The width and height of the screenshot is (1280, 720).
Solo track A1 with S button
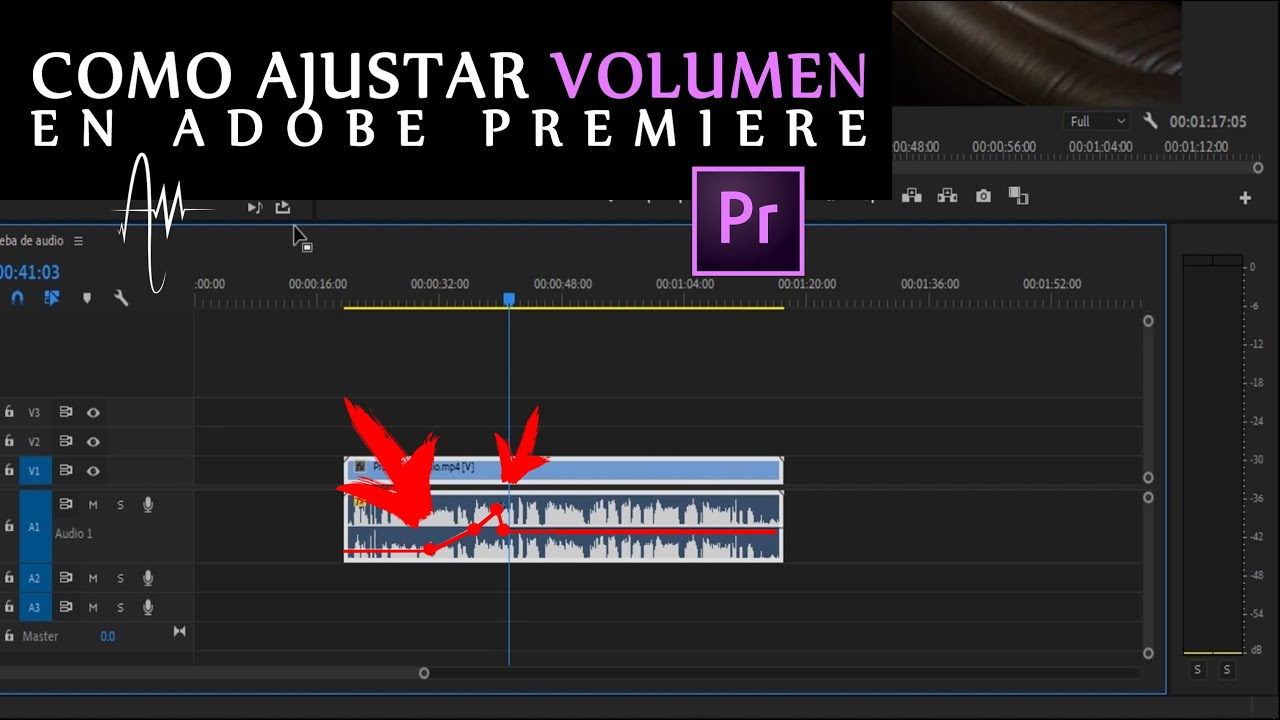coord(120,505)
